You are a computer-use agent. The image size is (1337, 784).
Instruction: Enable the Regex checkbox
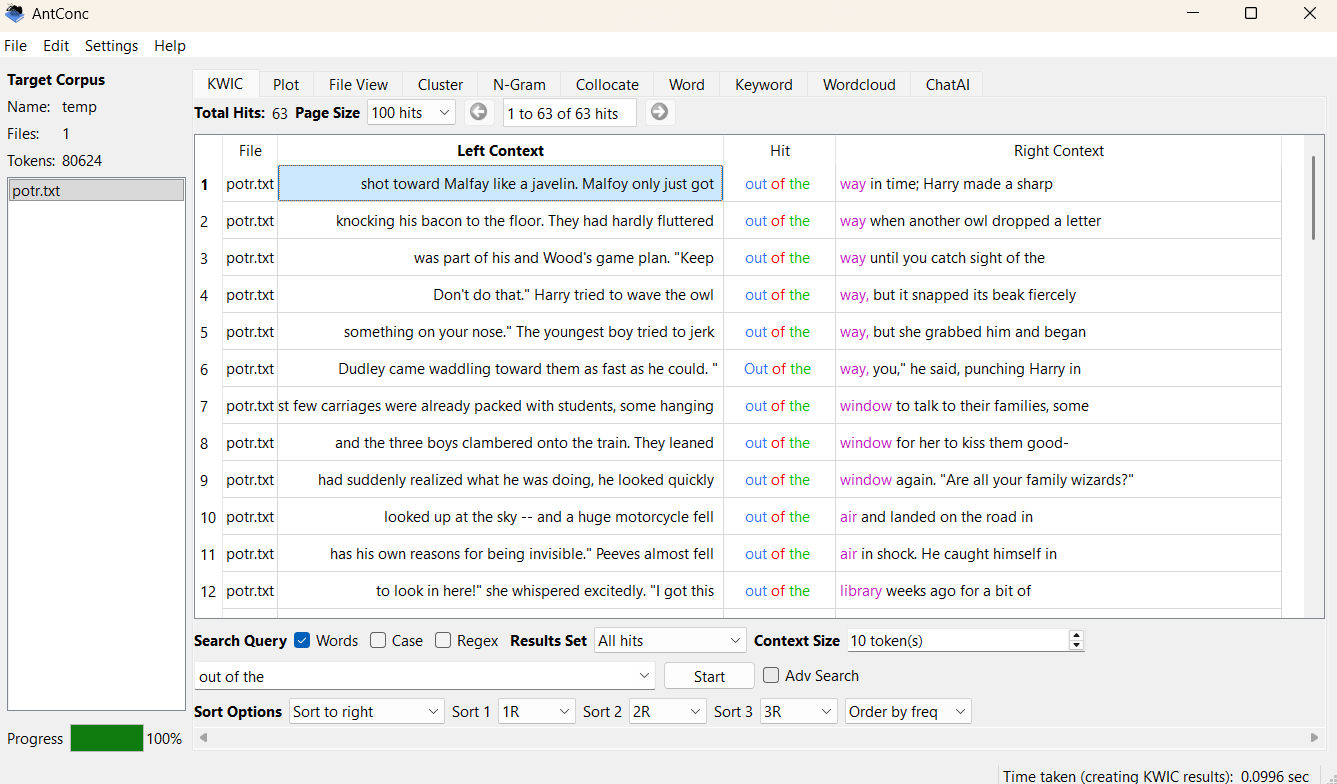pos(443,641)
